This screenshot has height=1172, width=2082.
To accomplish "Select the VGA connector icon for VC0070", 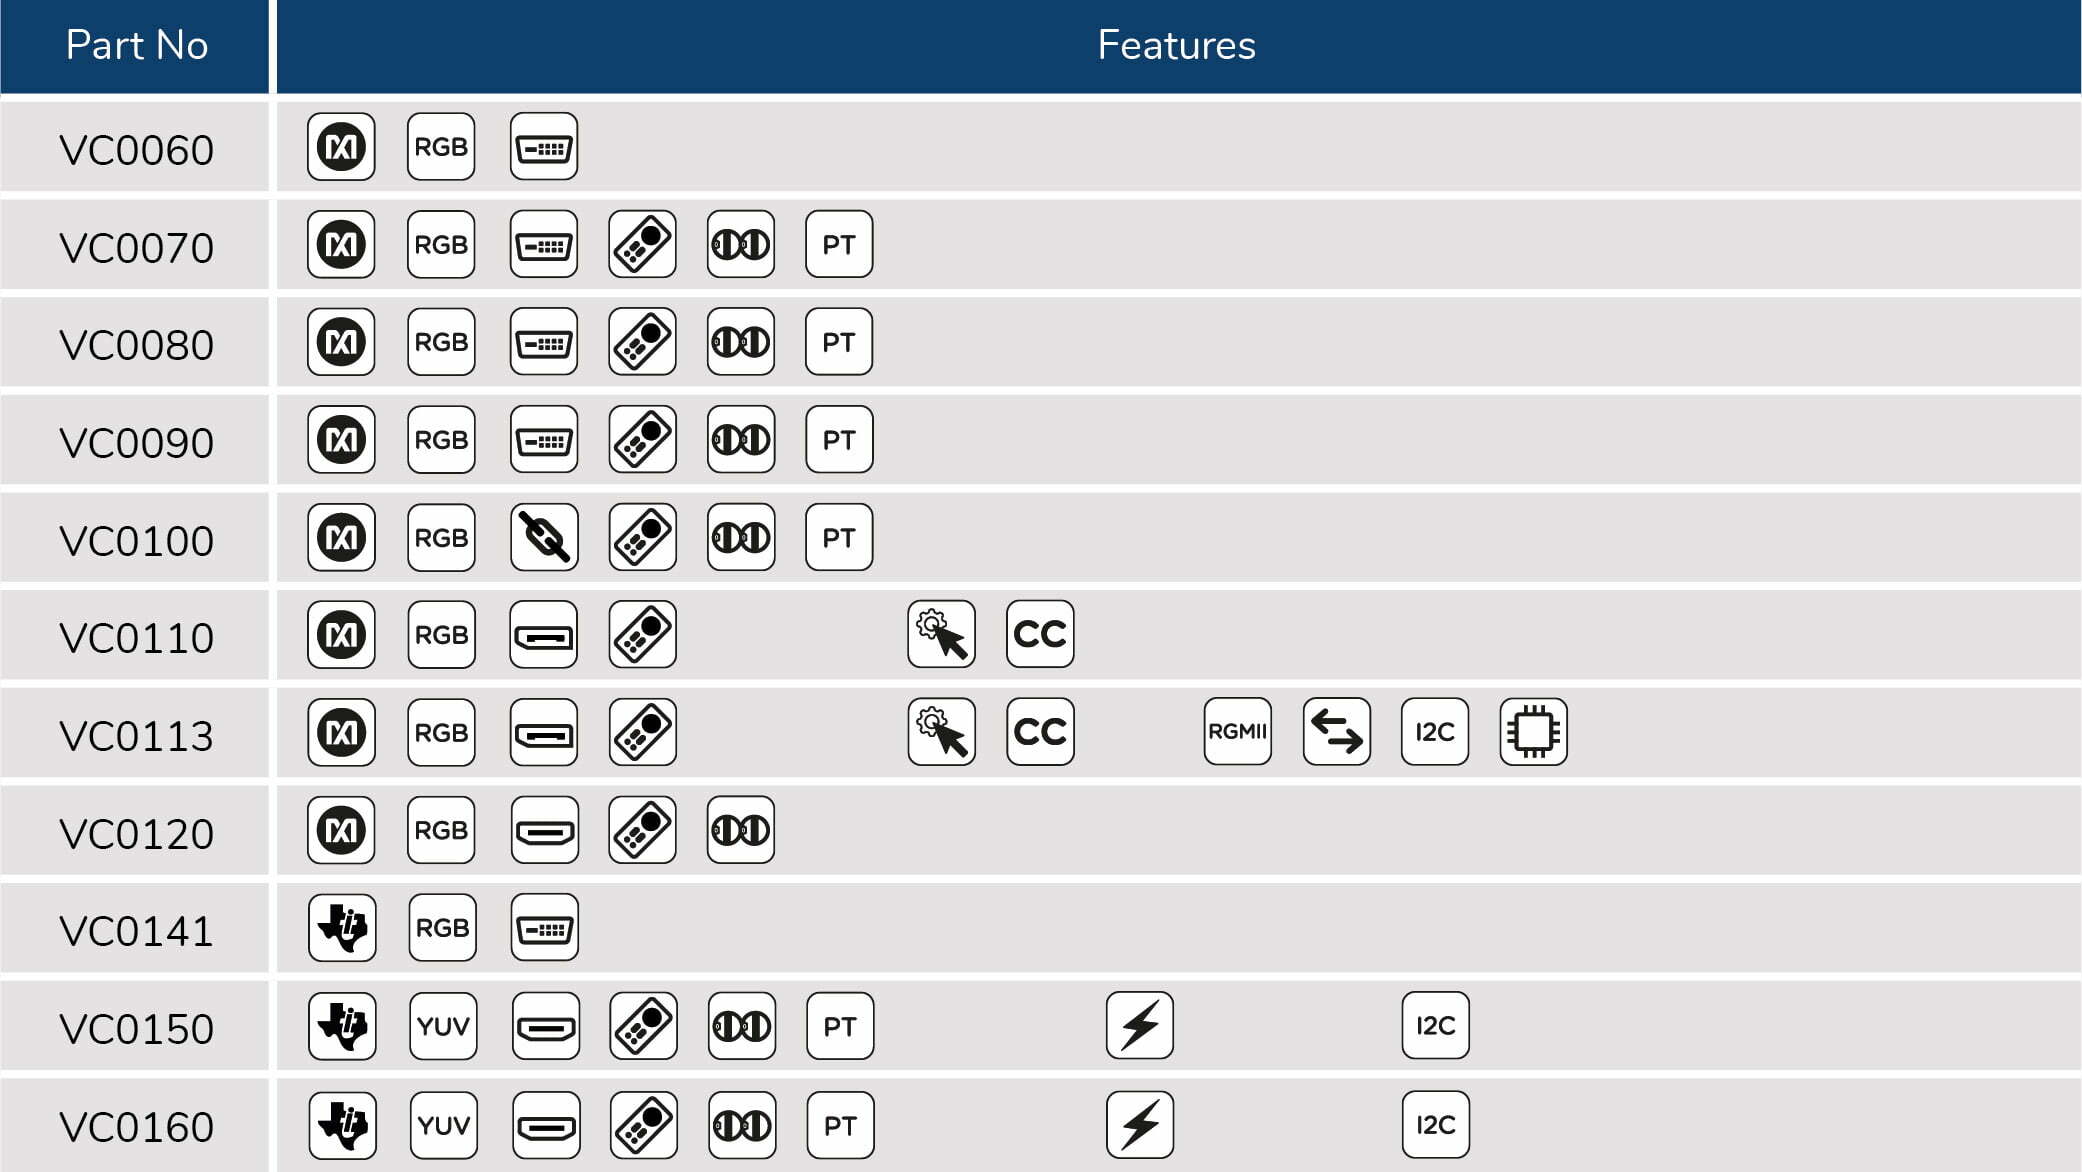I will (x=544, y=244).
